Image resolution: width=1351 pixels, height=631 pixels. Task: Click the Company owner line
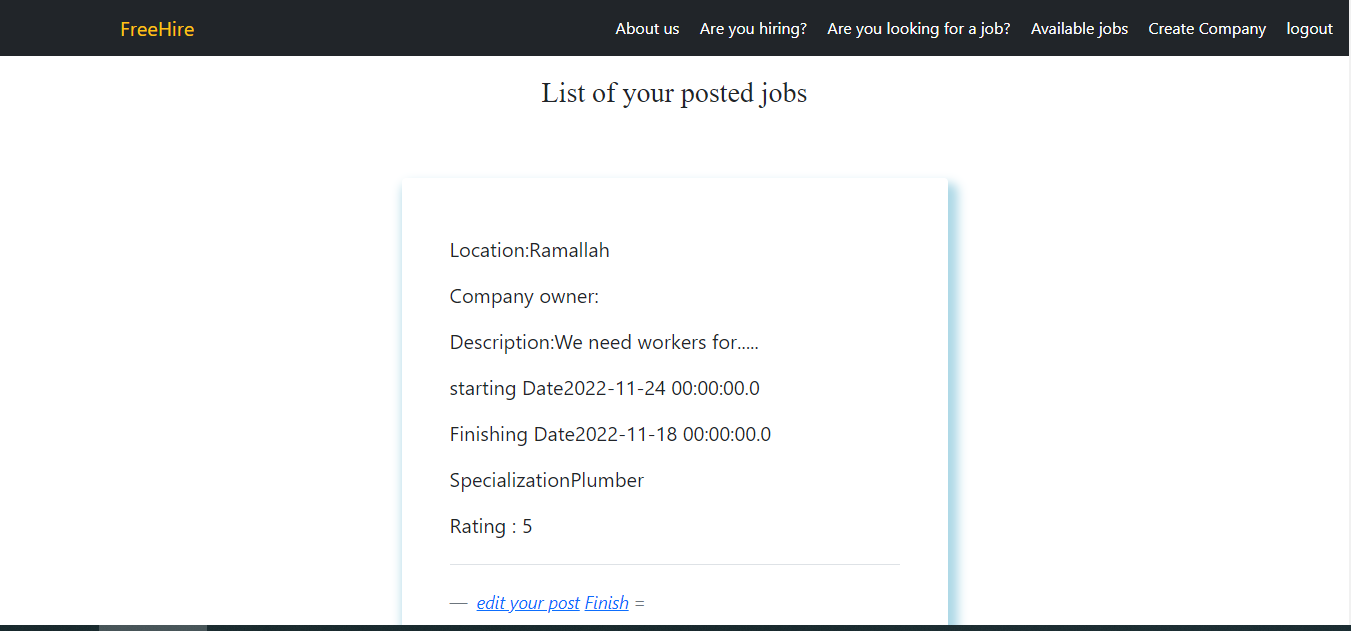(524, 296)
